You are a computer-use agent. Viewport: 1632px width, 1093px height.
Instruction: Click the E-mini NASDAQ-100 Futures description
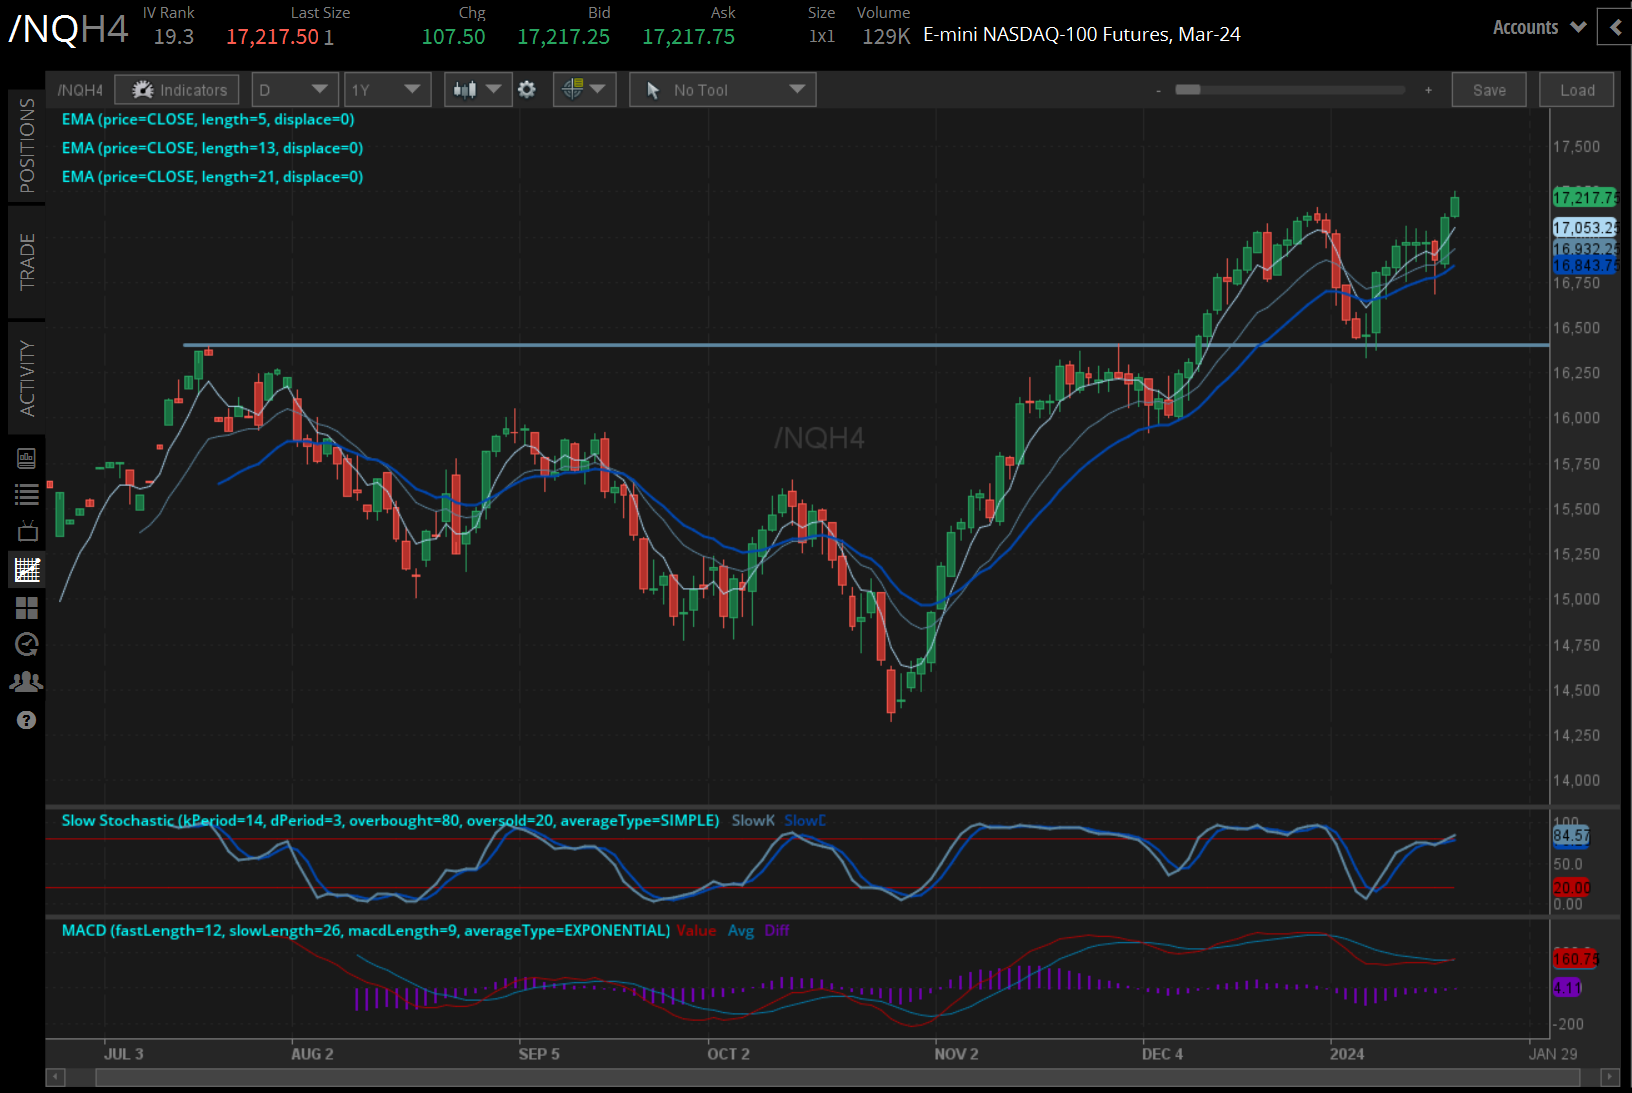[x=1082, y=35]
